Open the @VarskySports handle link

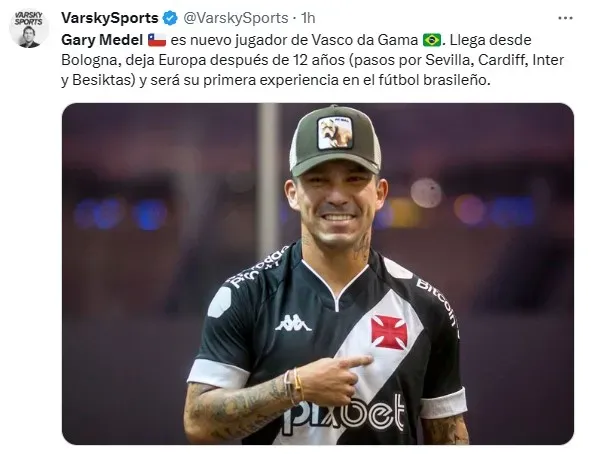click(236, 18)
